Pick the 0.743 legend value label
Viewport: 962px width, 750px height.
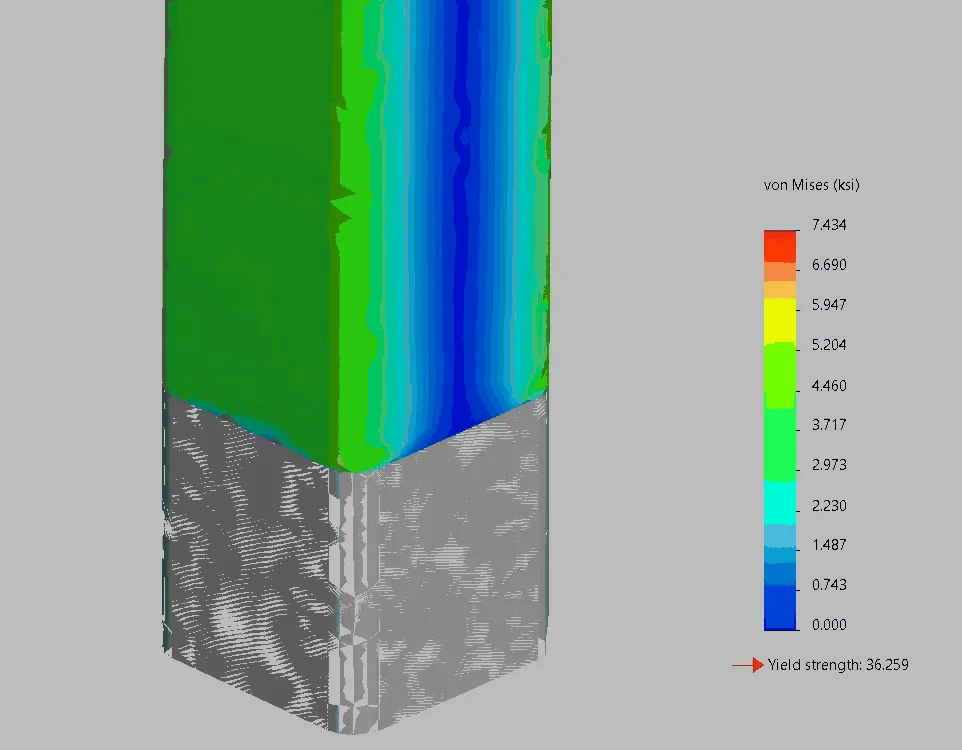(829, 585)
